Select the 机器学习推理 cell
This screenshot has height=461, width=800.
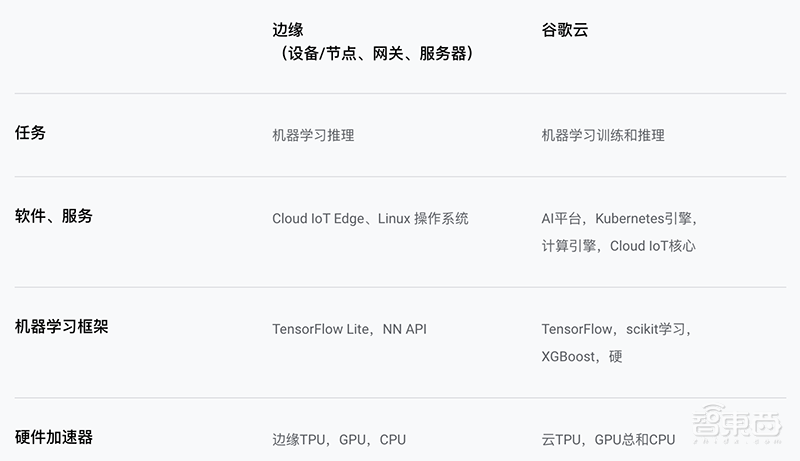(x=313, y=135)
